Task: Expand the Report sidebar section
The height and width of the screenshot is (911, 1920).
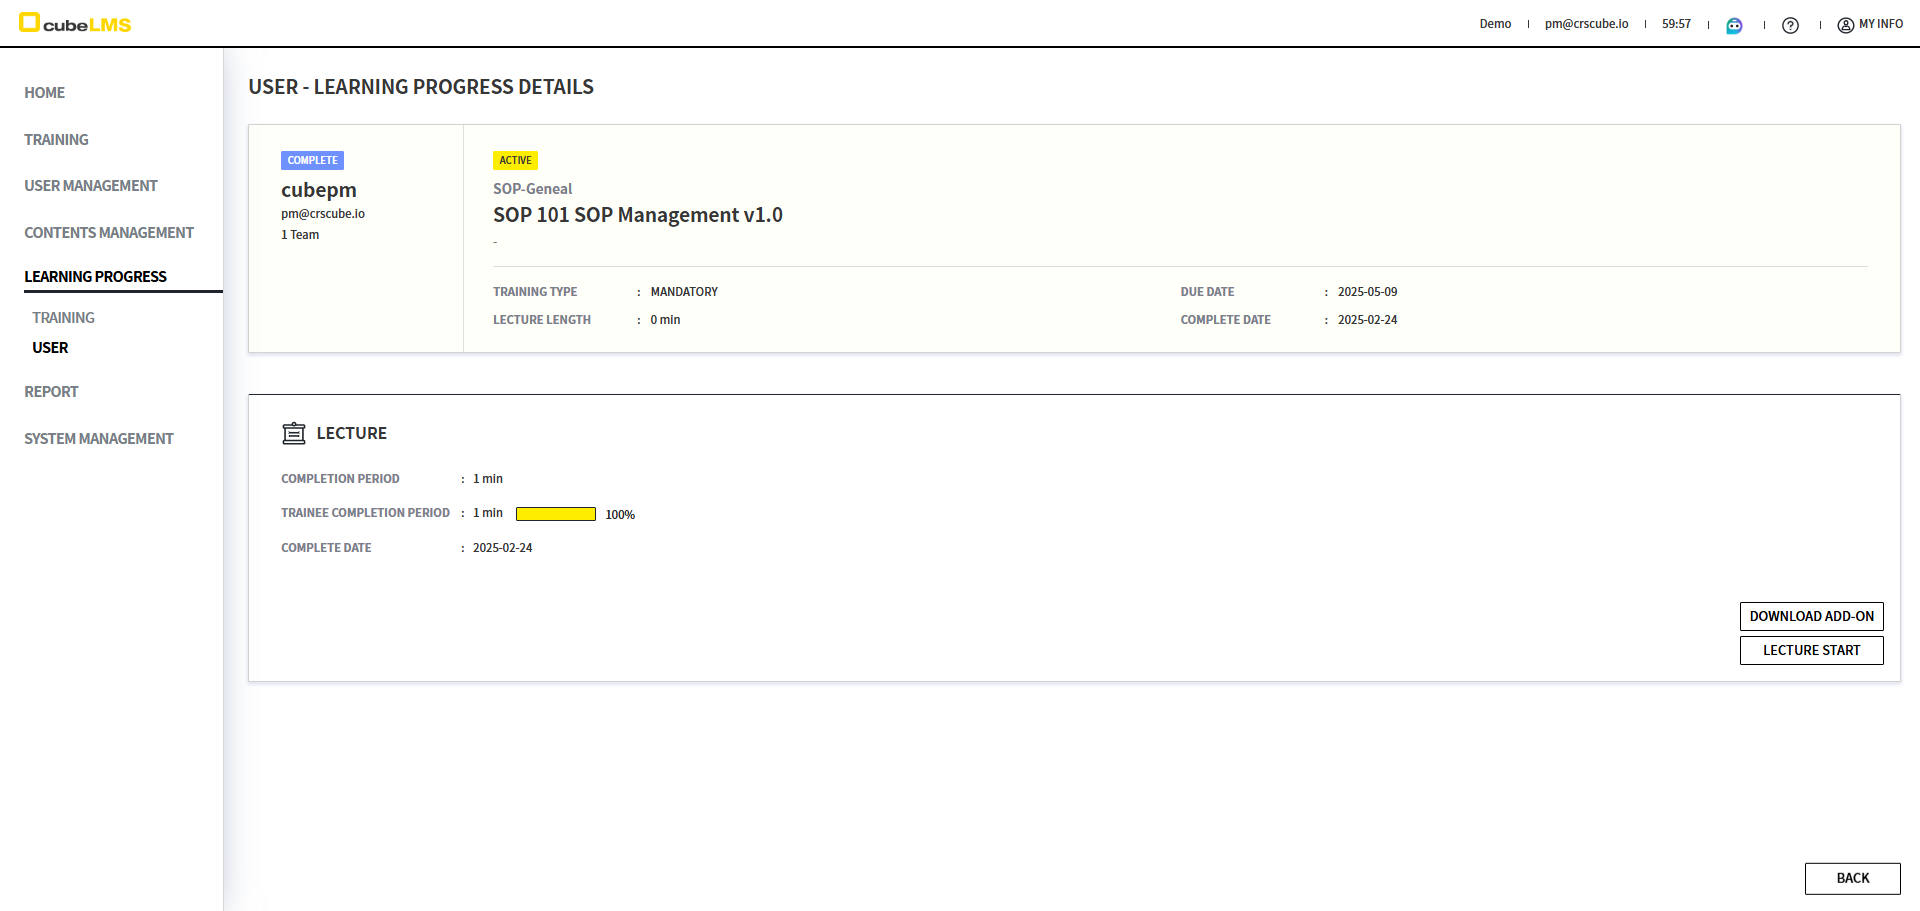Action: coord(51,392)
